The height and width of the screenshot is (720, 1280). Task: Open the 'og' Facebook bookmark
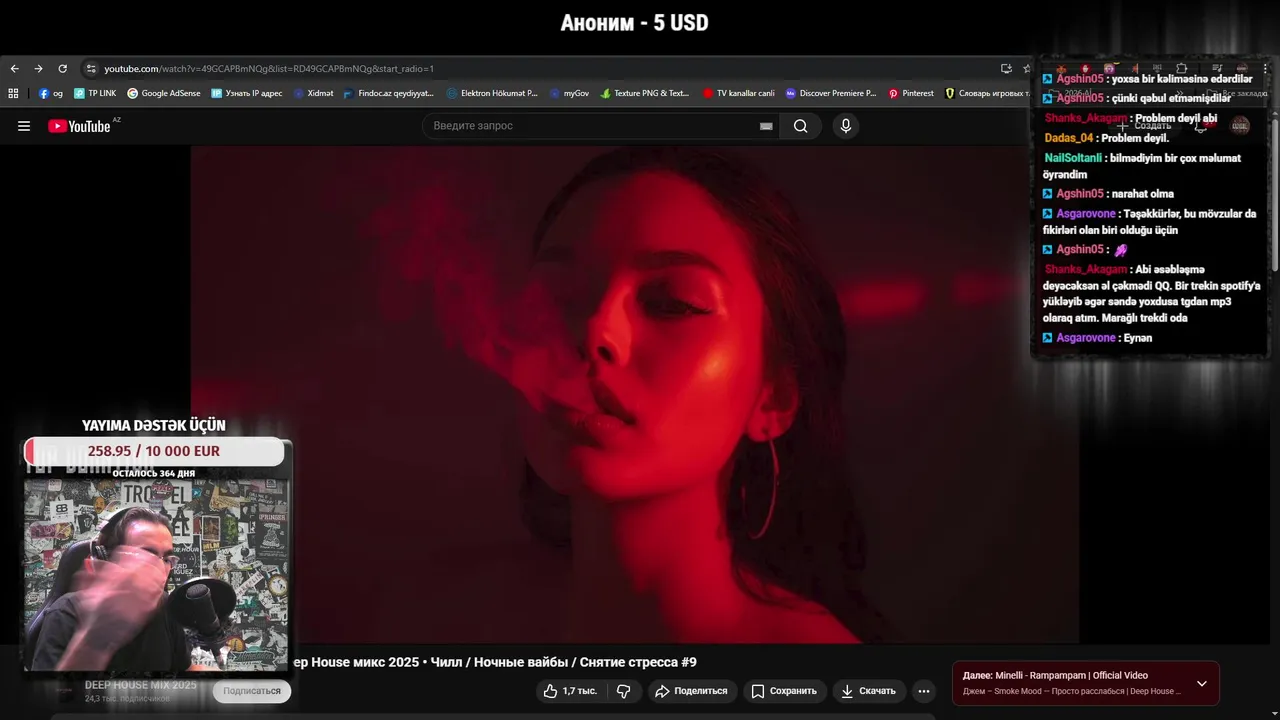click(51, 93)
